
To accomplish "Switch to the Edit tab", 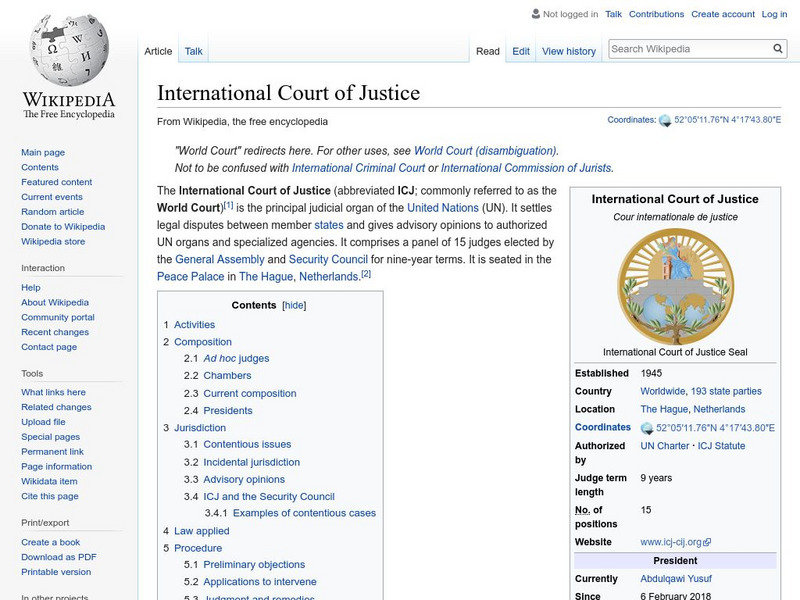I will (x=520, y=50).
